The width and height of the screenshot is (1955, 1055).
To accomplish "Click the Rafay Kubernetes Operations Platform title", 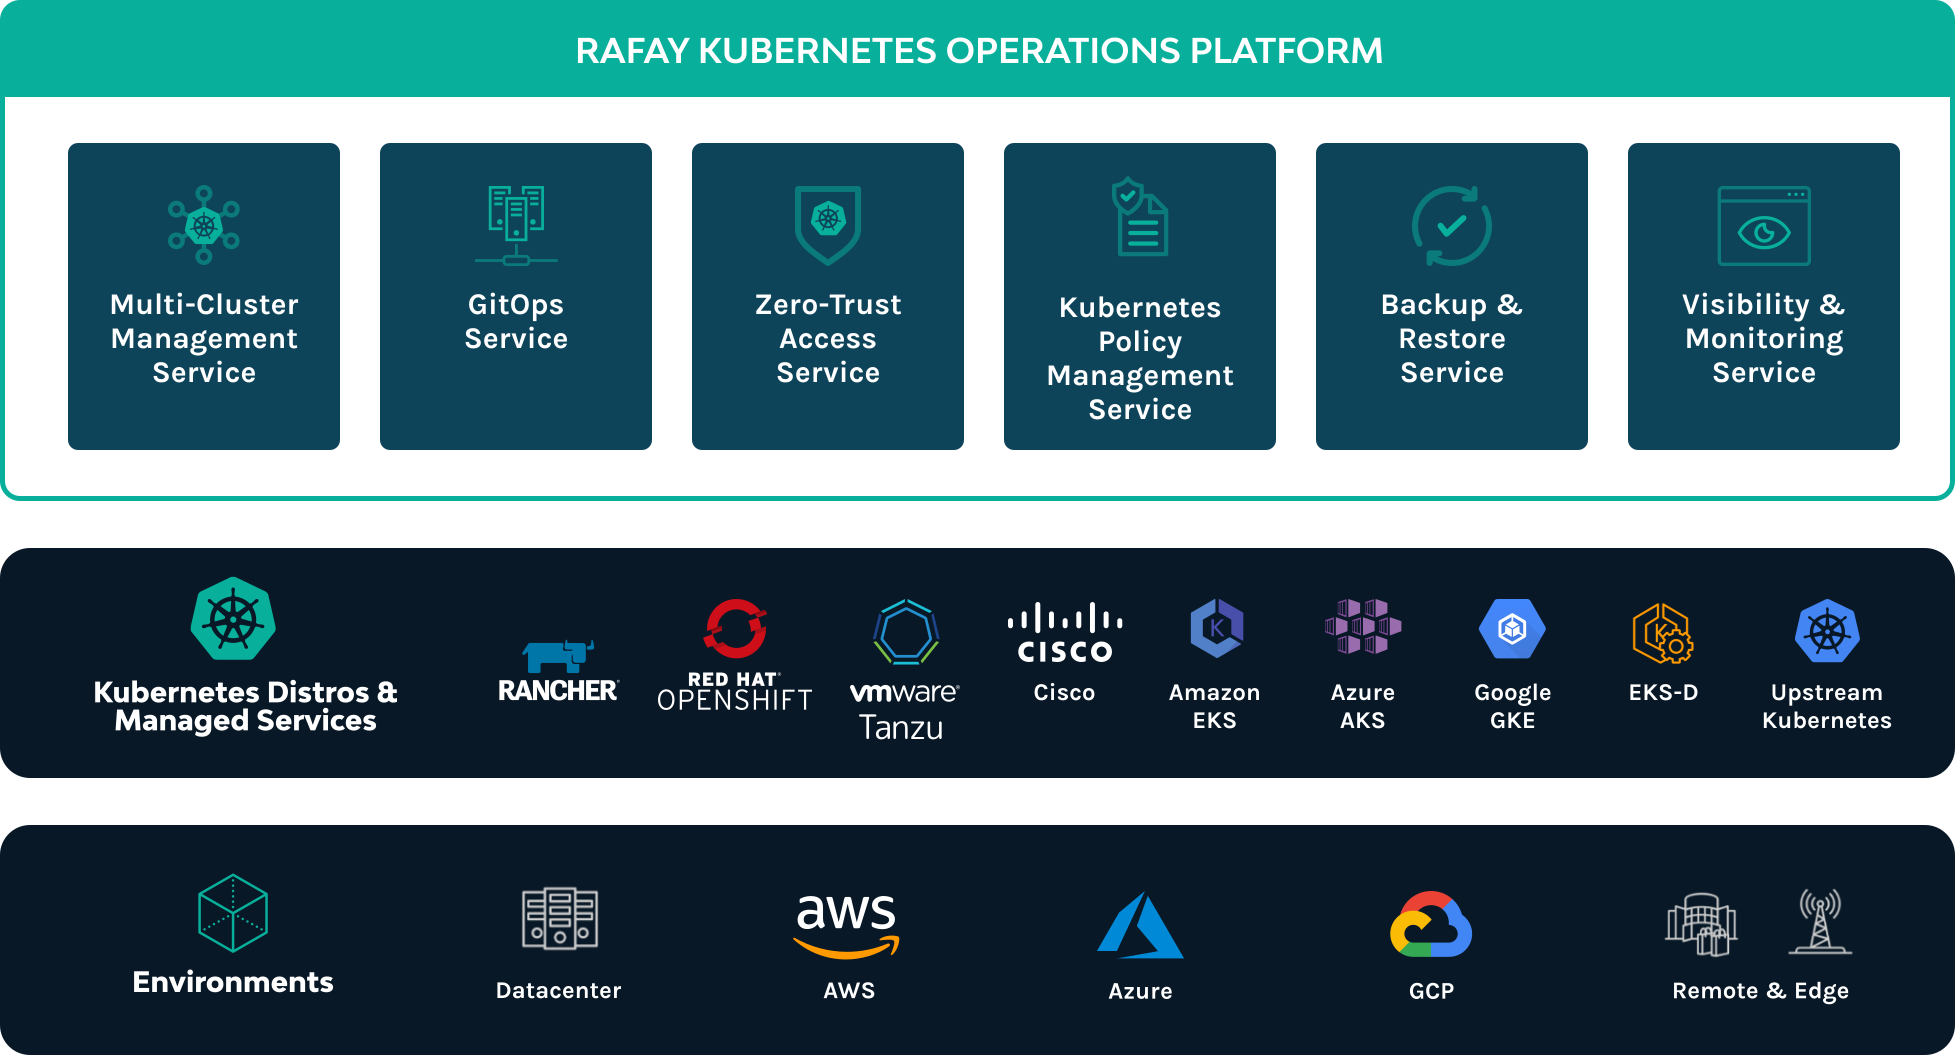I will tap(979, 50).
